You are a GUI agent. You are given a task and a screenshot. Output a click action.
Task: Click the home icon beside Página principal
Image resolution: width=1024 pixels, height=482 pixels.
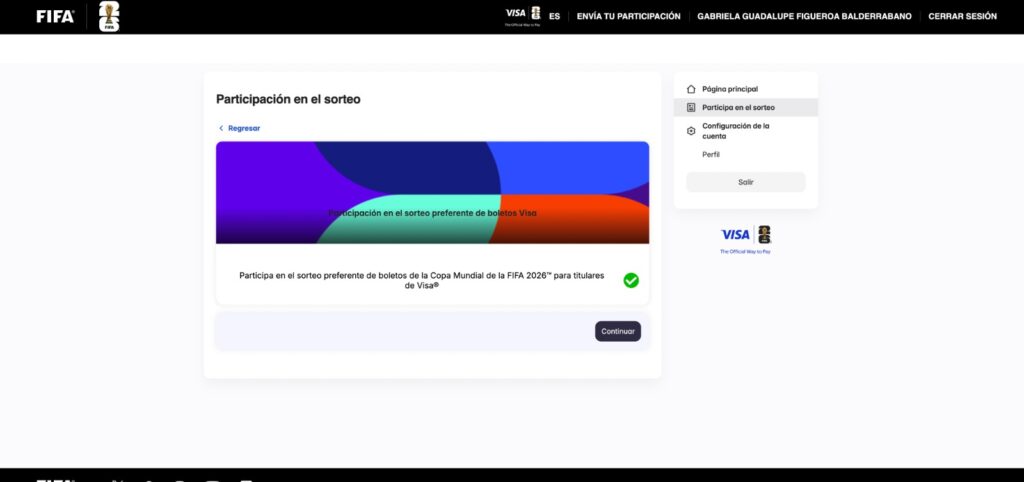click(691, 89)
